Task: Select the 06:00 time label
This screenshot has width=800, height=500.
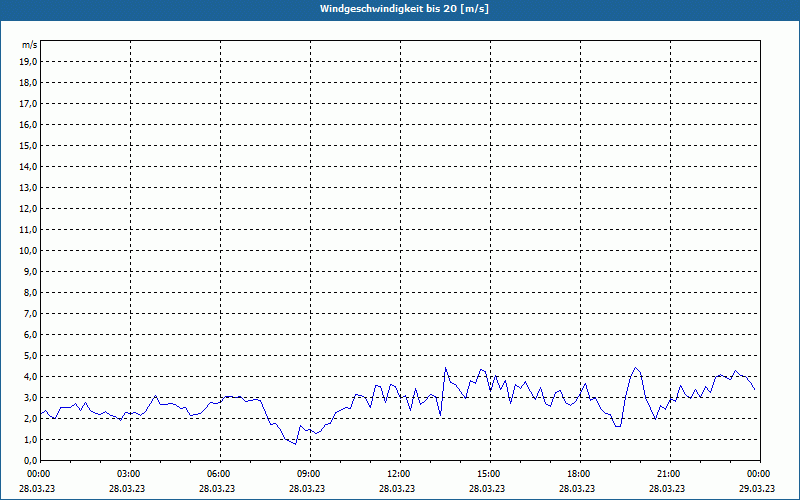Action: [220, 474]
